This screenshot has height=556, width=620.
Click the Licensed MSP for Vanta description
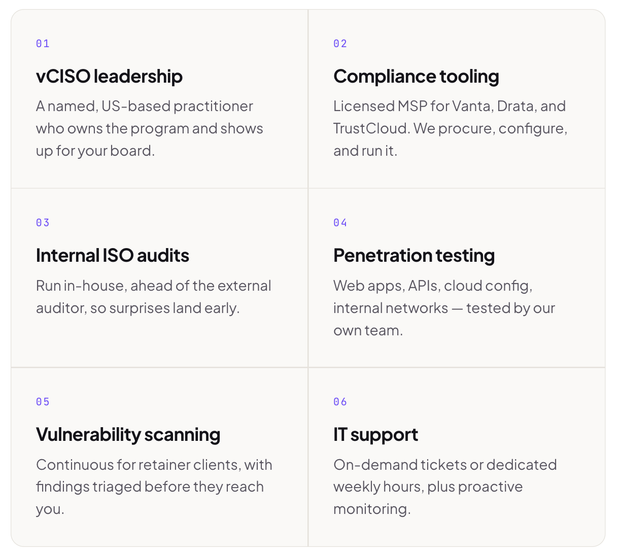click(x=450, y=129)
